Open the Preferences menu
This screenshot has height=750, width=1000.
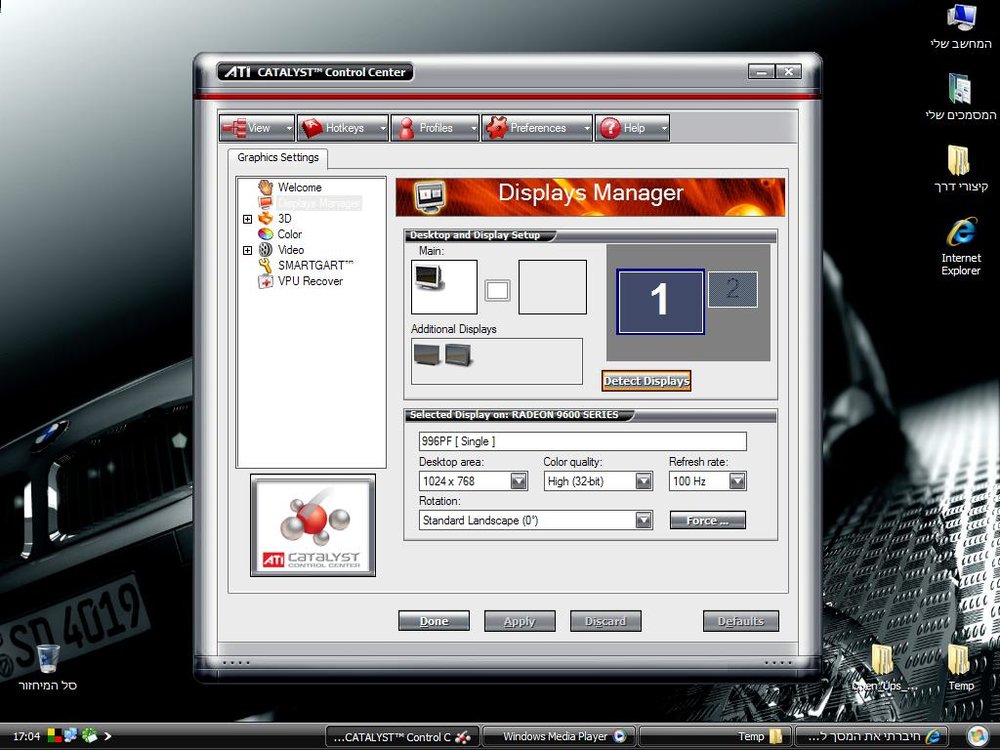pos(537,128)
